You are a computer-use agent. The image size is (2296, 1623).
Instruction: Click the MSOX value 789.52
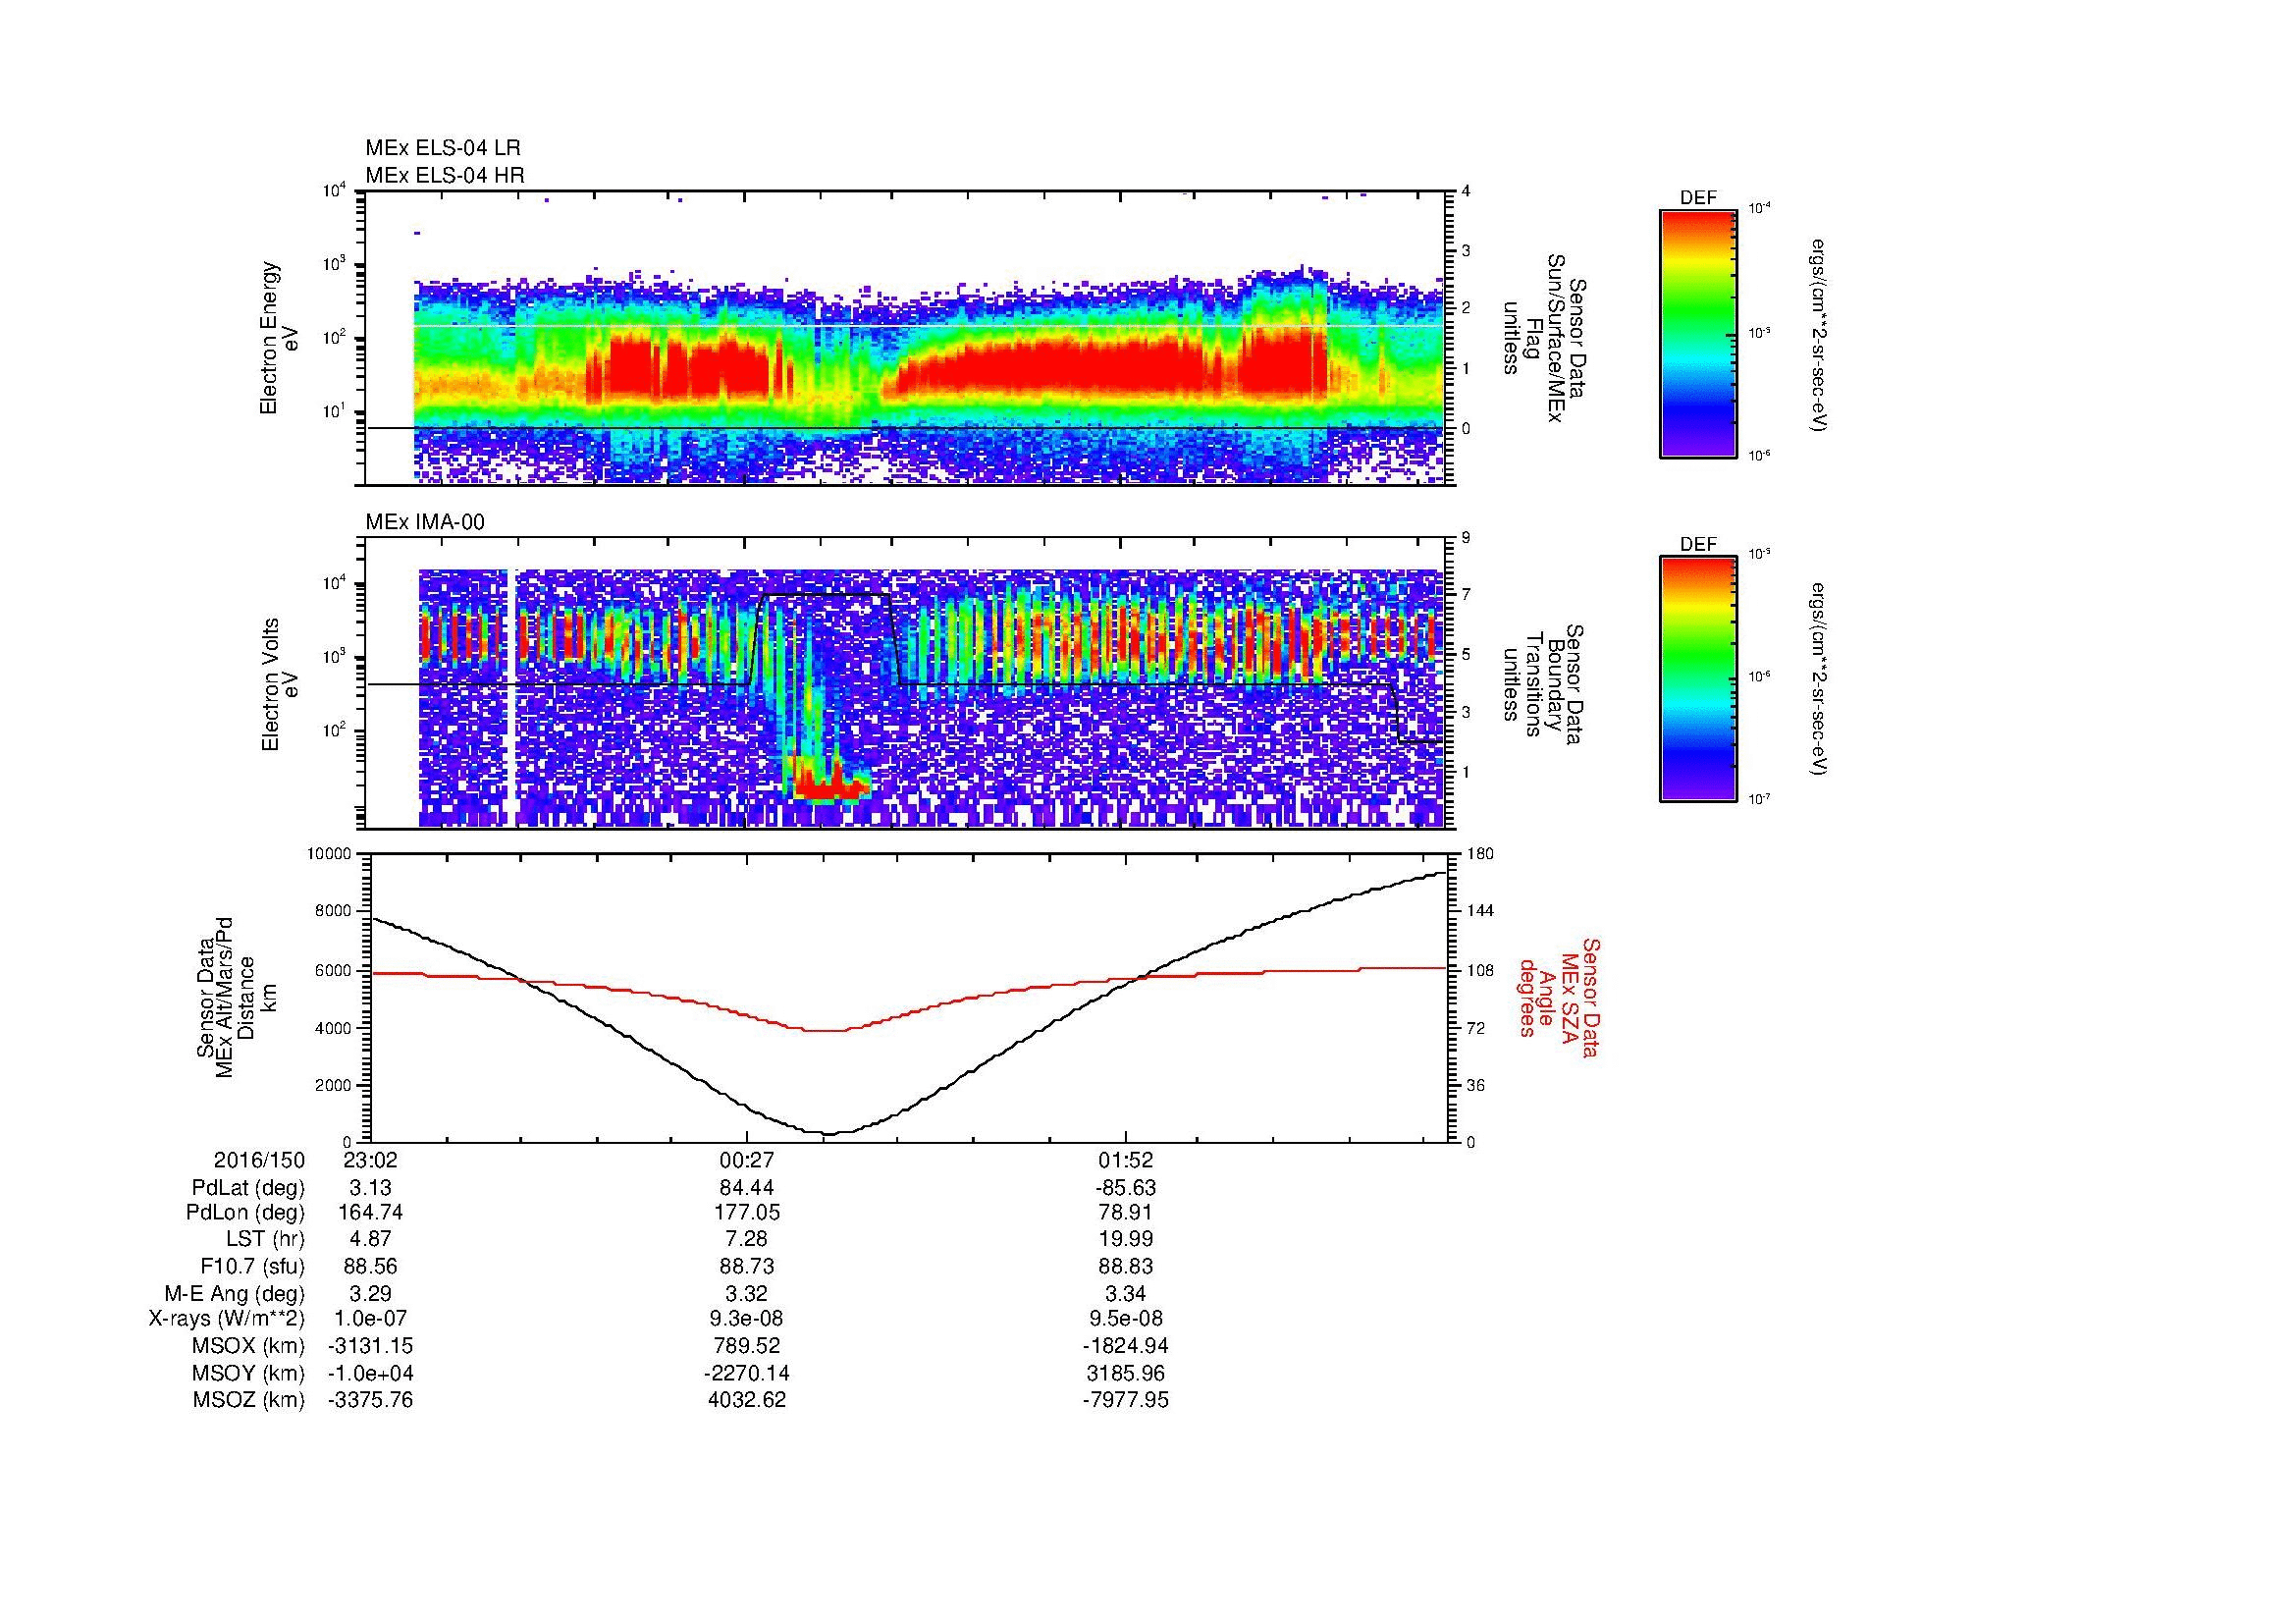tap(747, 1346)
